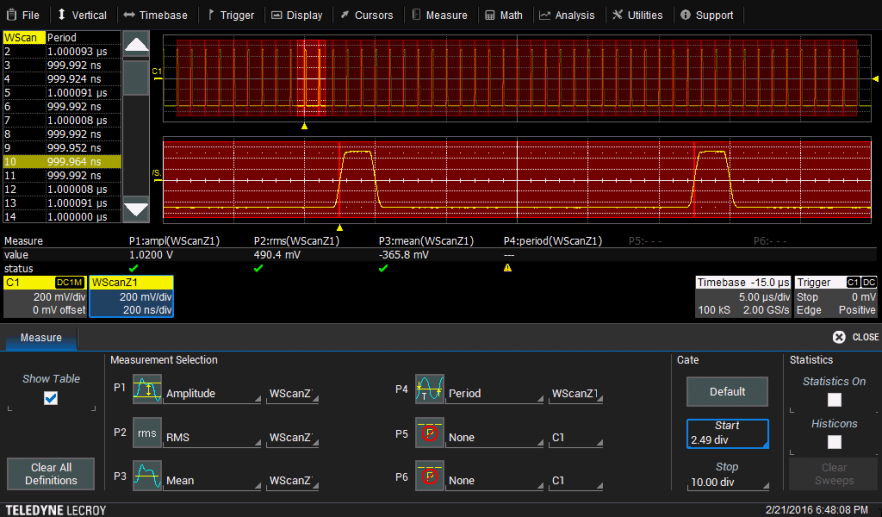
Task: Open the P1 Amplitude measurement dropdown
Action: tap(210, 394)
